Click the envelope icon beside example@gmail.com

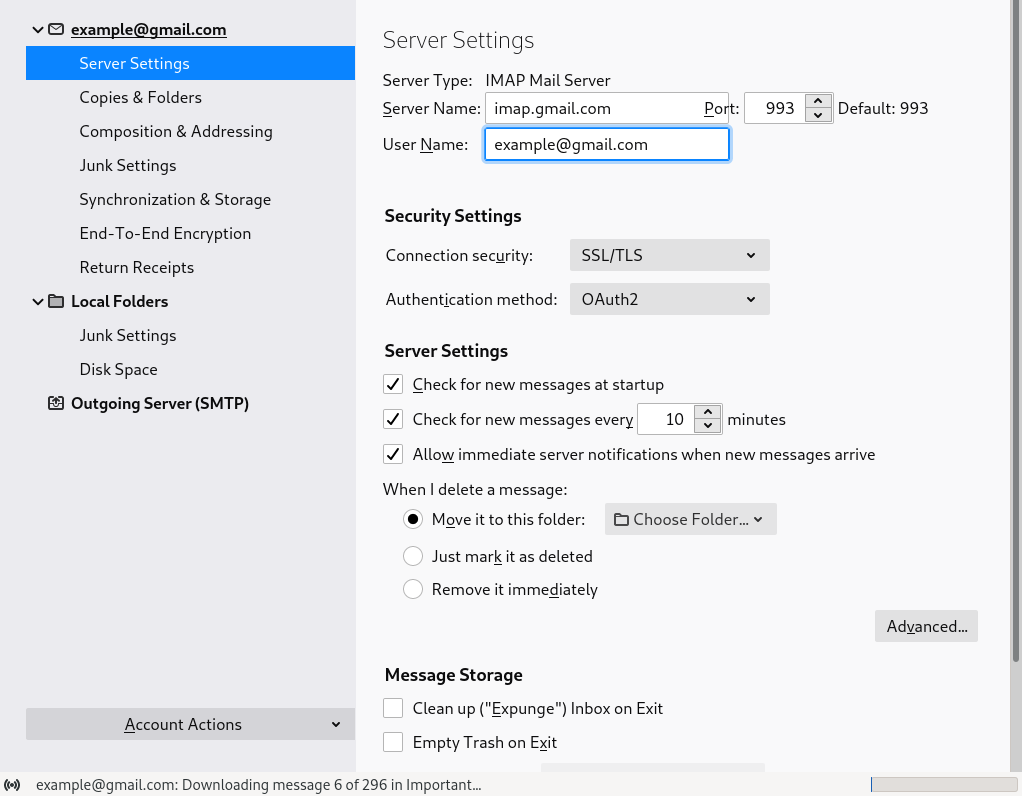[55, 29]
